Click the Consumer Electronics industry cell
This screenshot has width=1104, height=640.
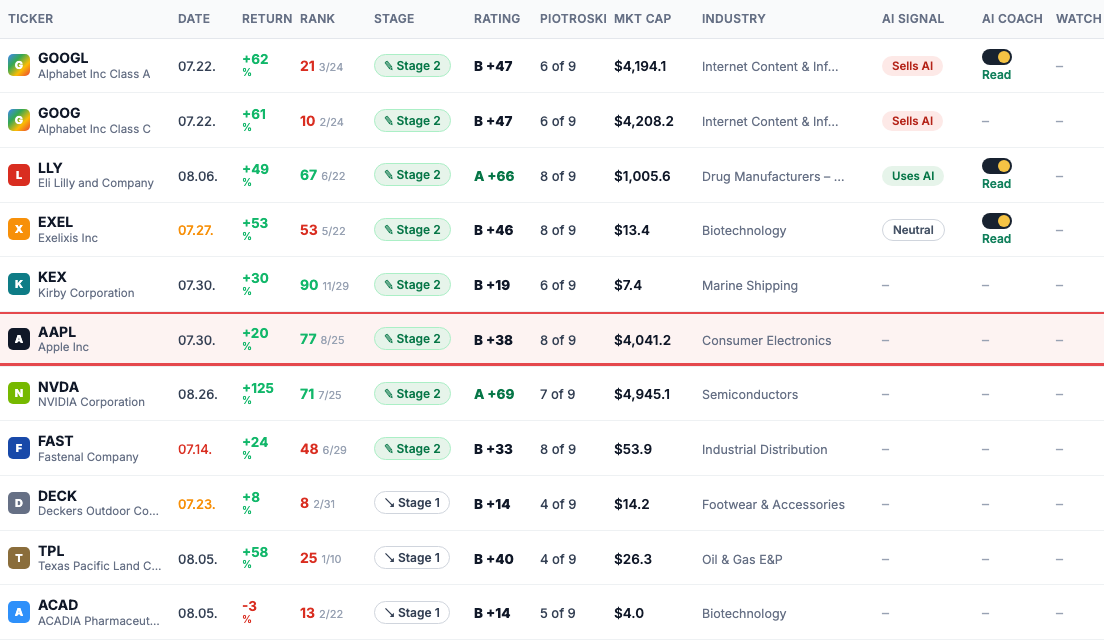(767, 340)
